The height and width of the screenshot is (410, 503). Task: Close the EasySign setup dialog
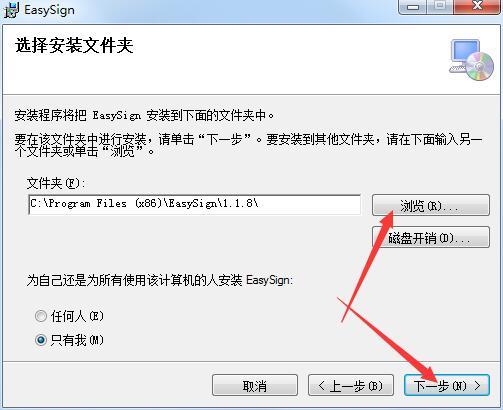[x=477, y=7]
